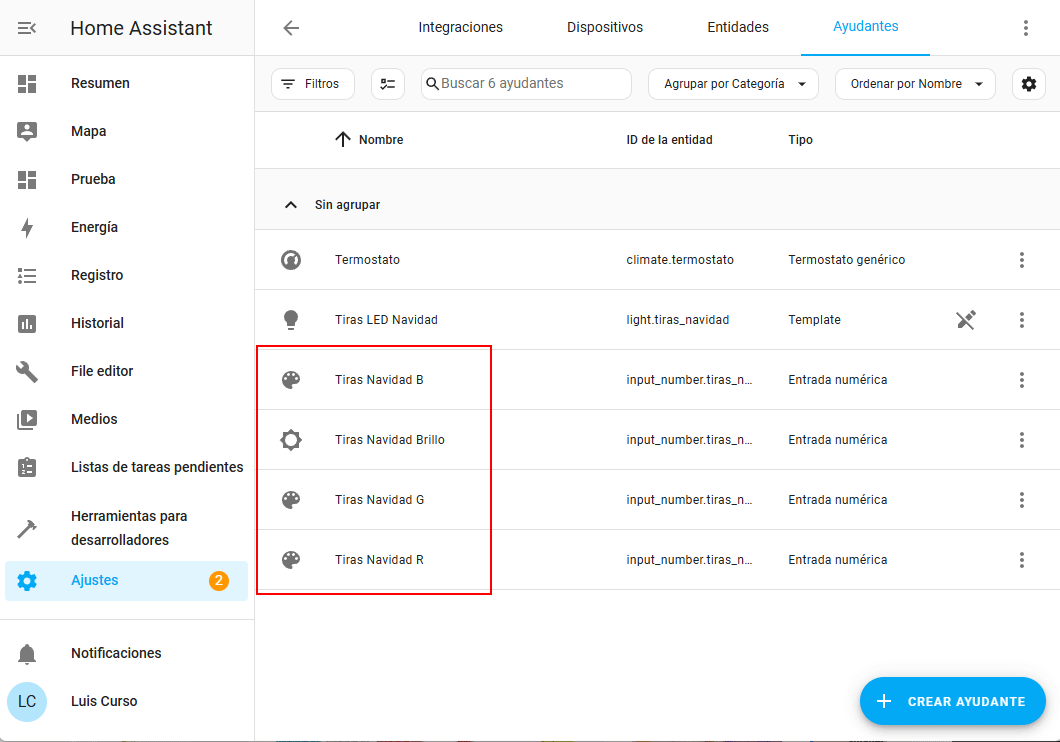Switch to the Entidades tab

pyautogui.click(x=737, y=28)
